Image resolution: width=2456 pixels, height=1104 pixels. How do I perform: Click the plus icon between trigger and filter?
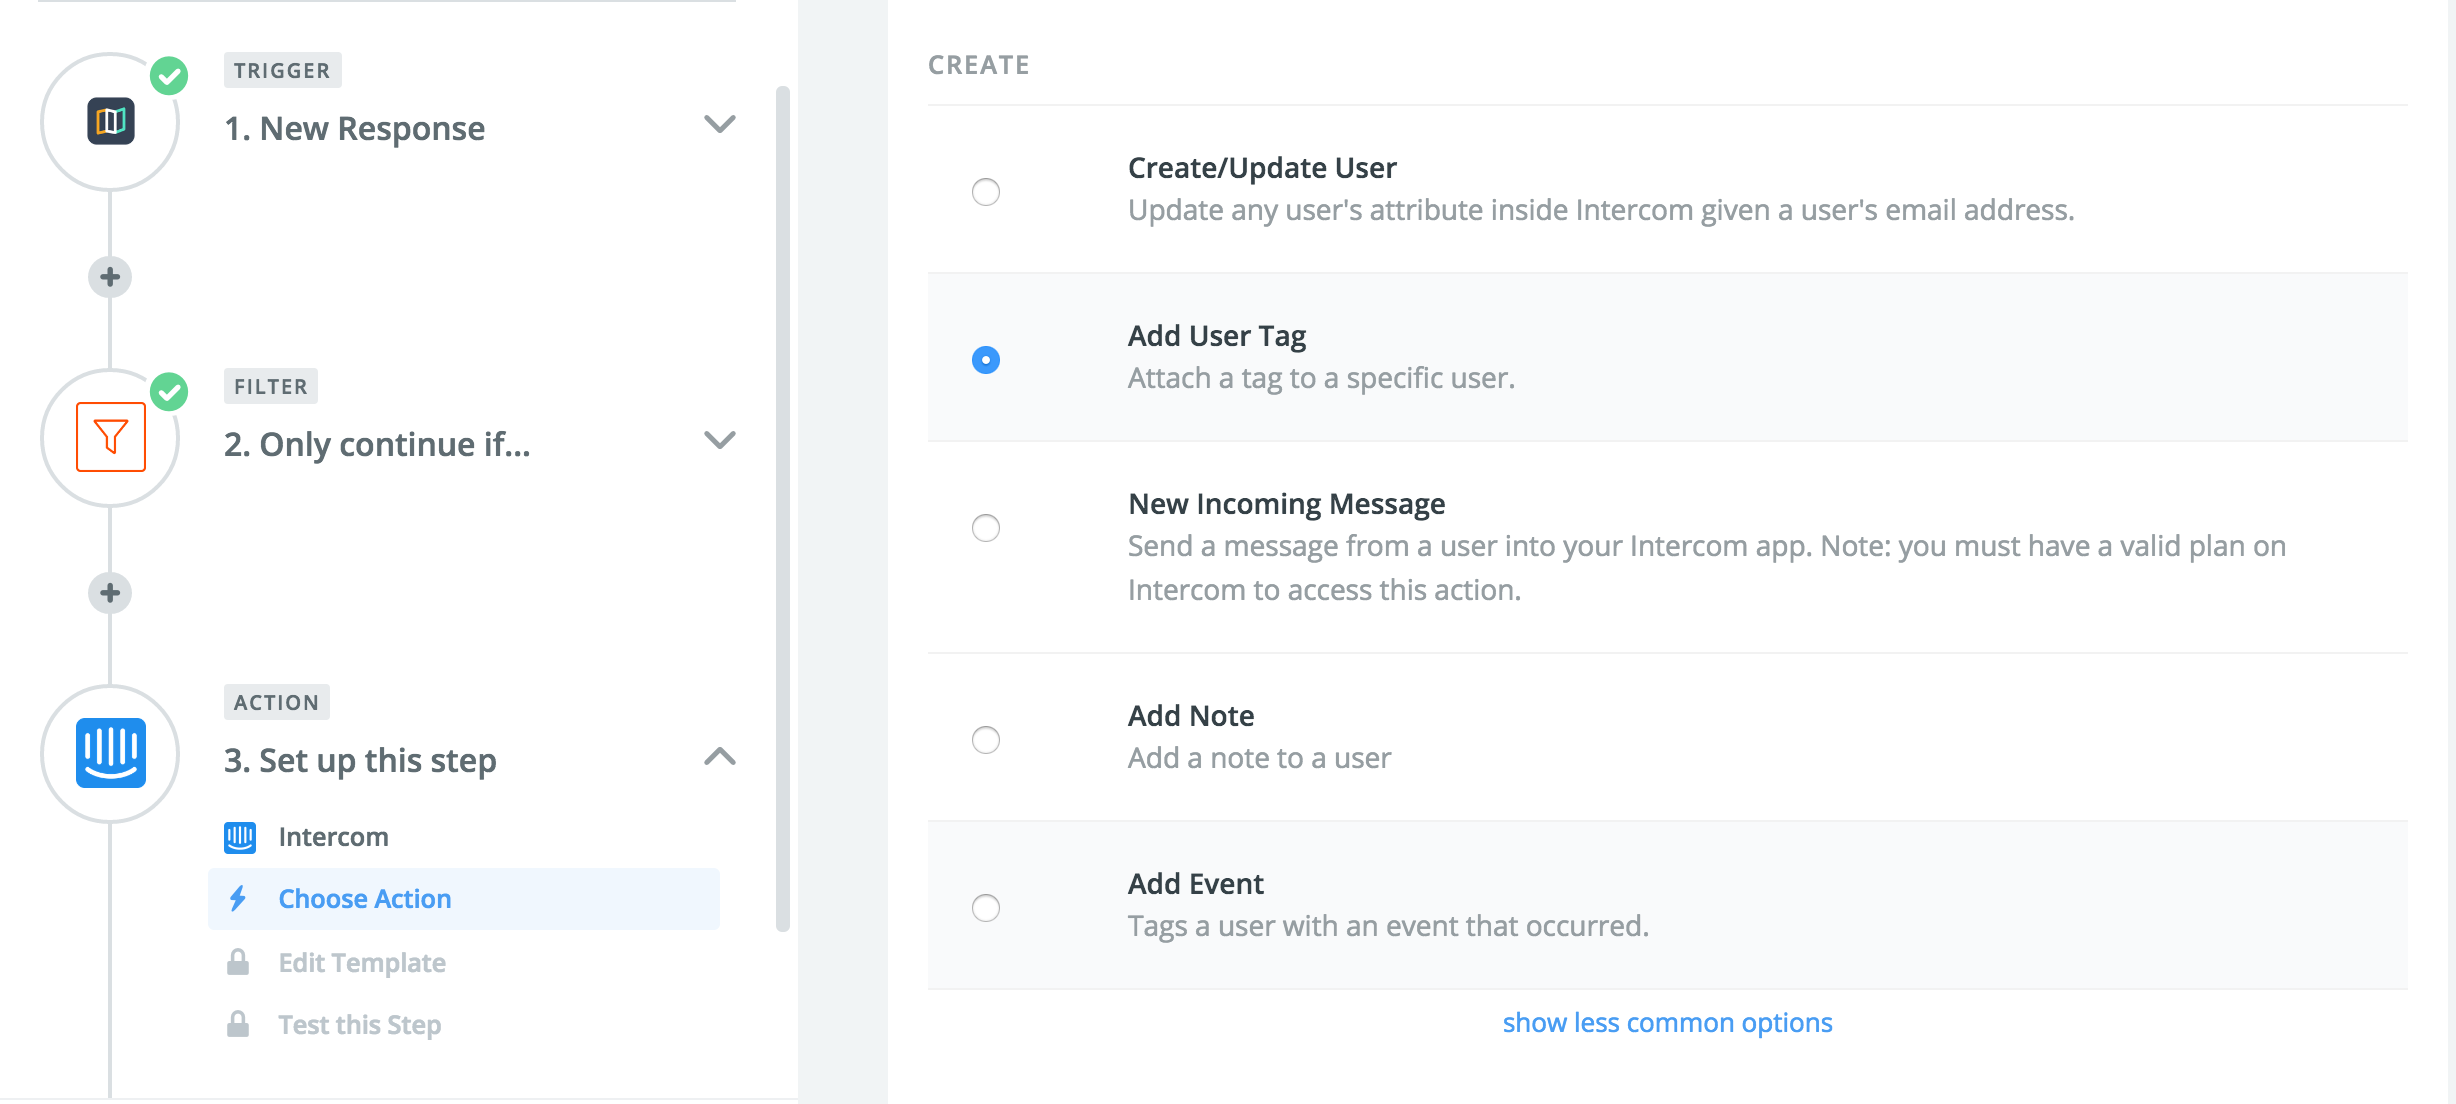pyautogui.click(x=109, y=277)
